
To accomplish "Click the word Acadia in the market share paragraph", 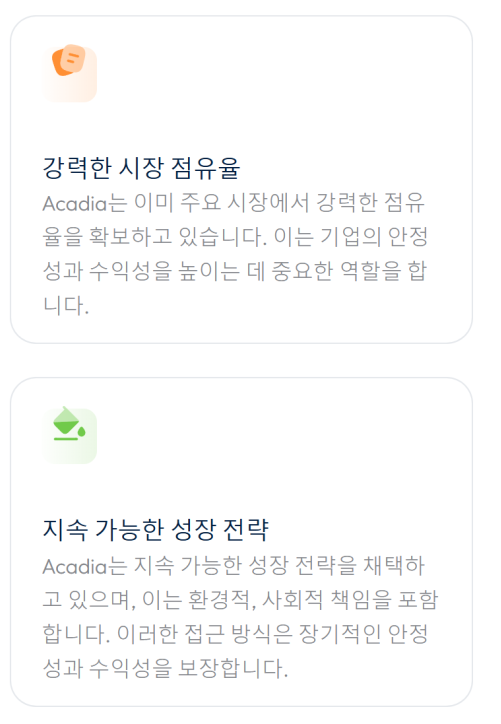I will (74, 203).
